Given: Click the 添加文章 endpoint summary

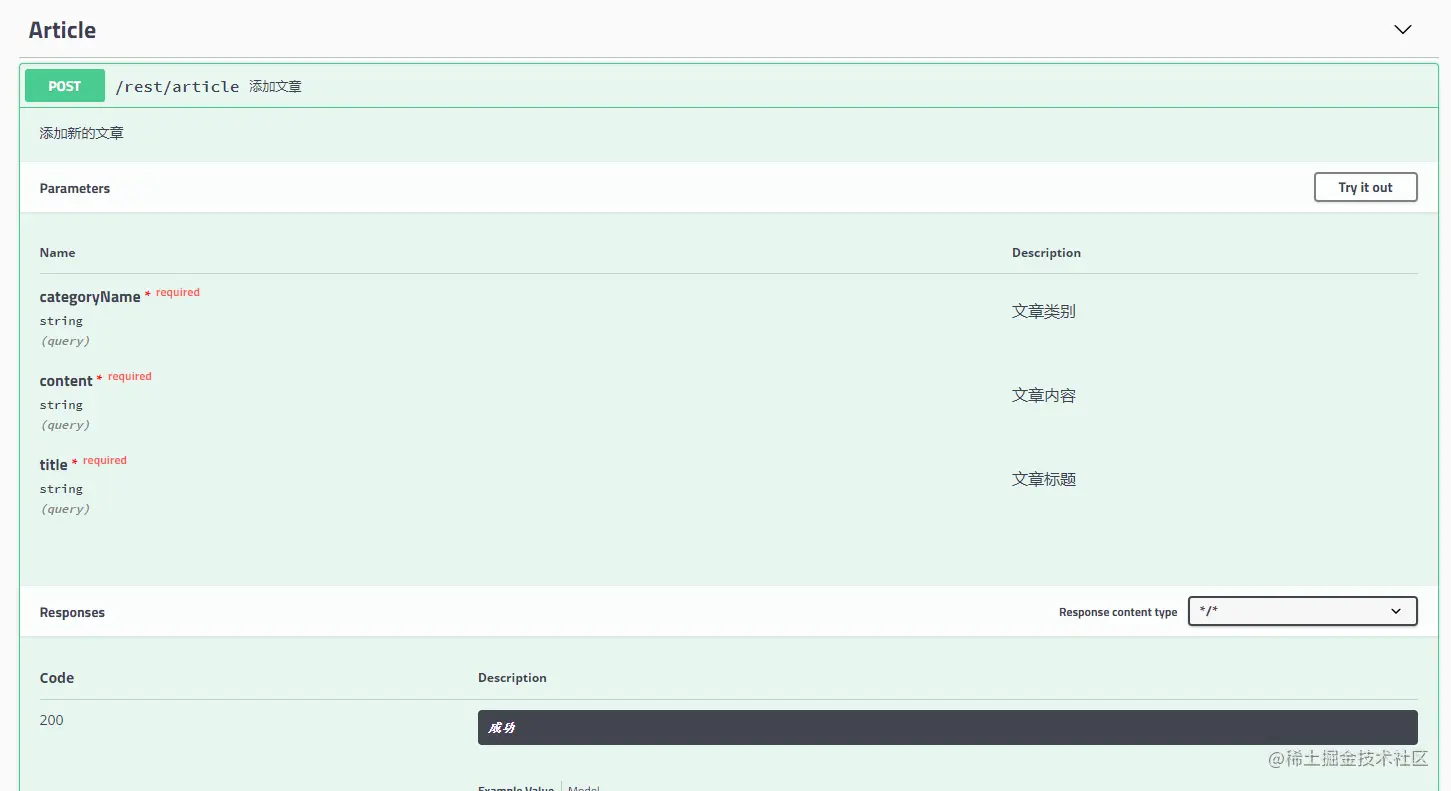Looking at the screenshot, I should point(275,87).
